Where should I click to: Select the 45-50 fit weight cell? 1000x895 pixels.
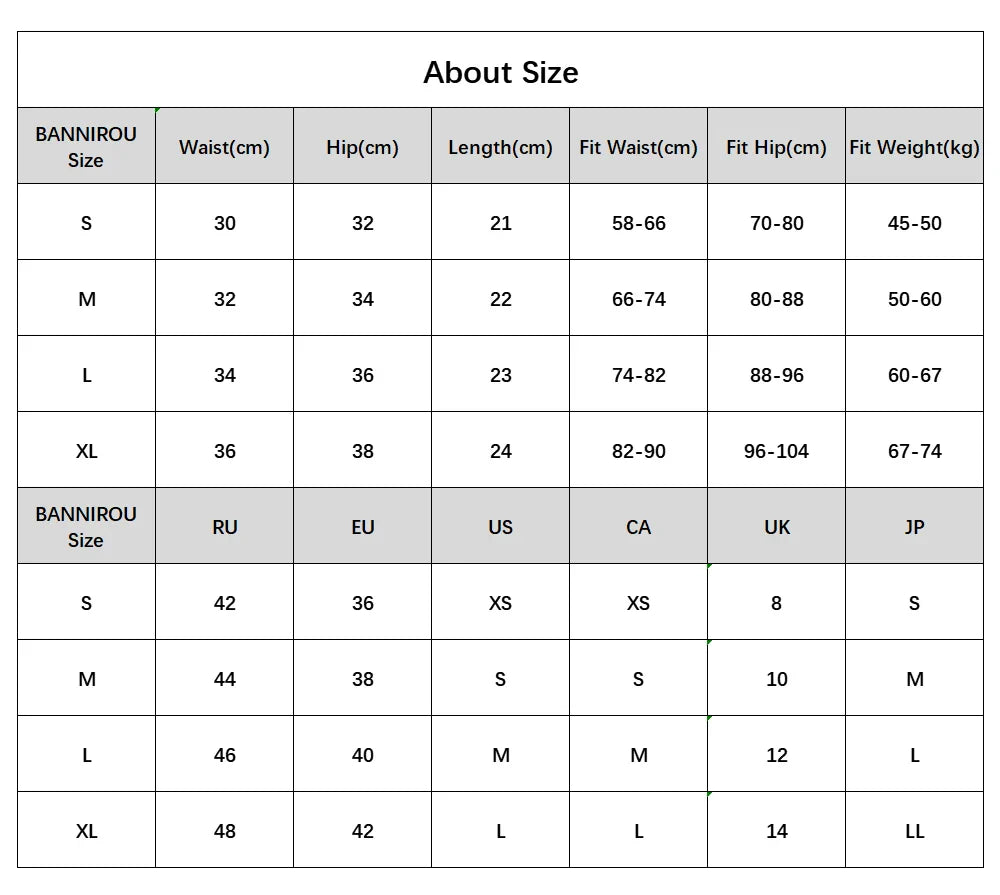coord(914,223)
